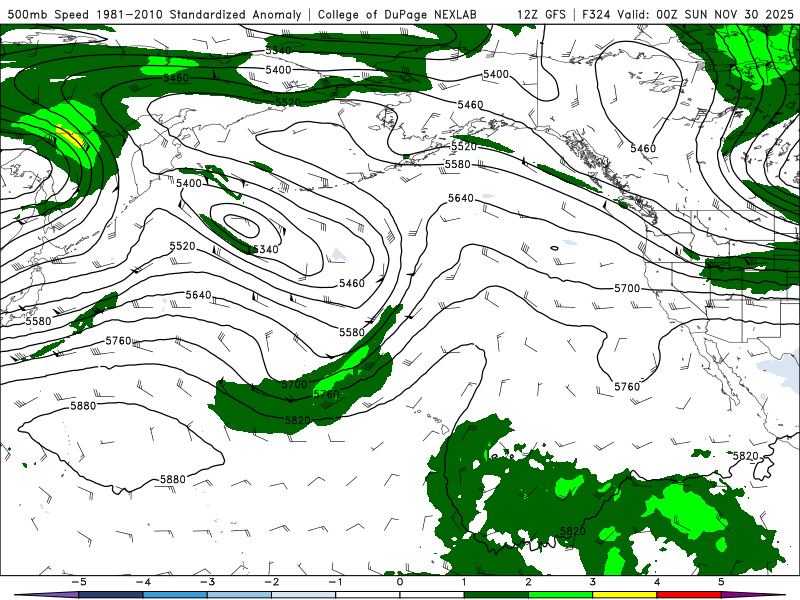Click the 'College of DuPage NEXLAB' header text

click(397, 14)
